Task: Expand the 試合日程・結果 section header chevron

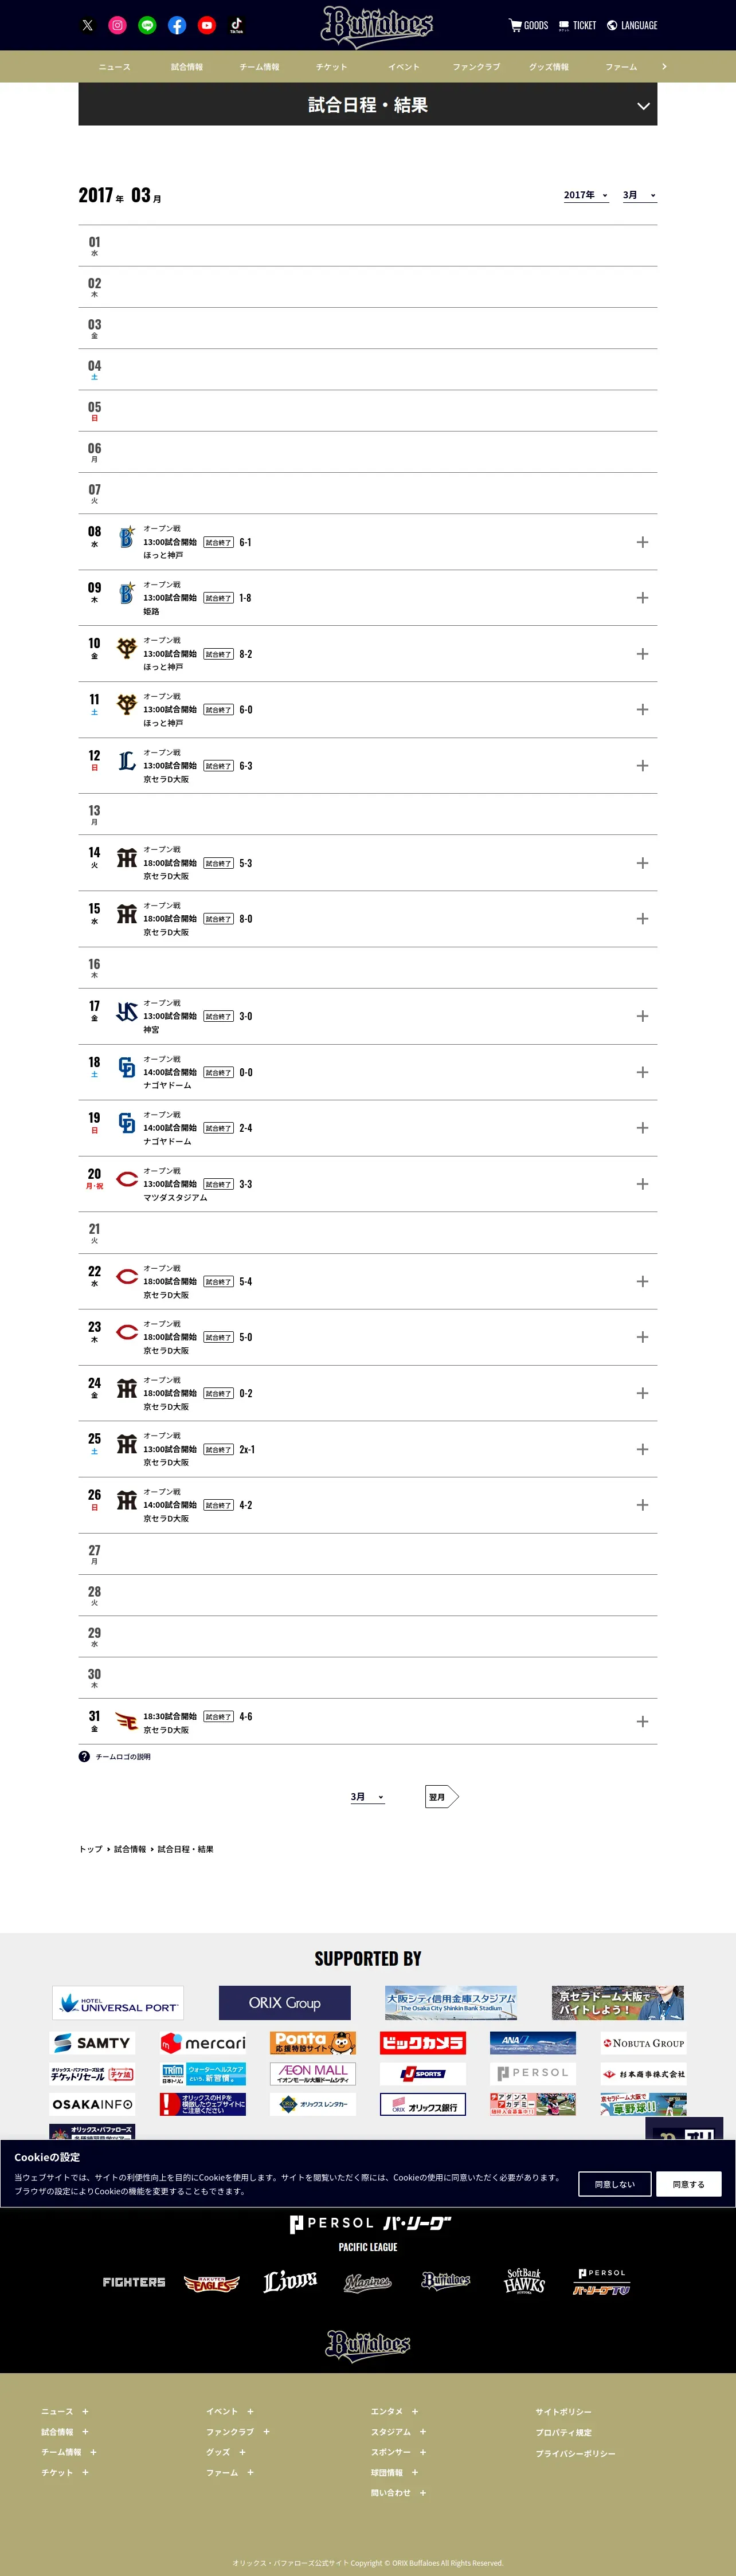Action: [643, 106]
